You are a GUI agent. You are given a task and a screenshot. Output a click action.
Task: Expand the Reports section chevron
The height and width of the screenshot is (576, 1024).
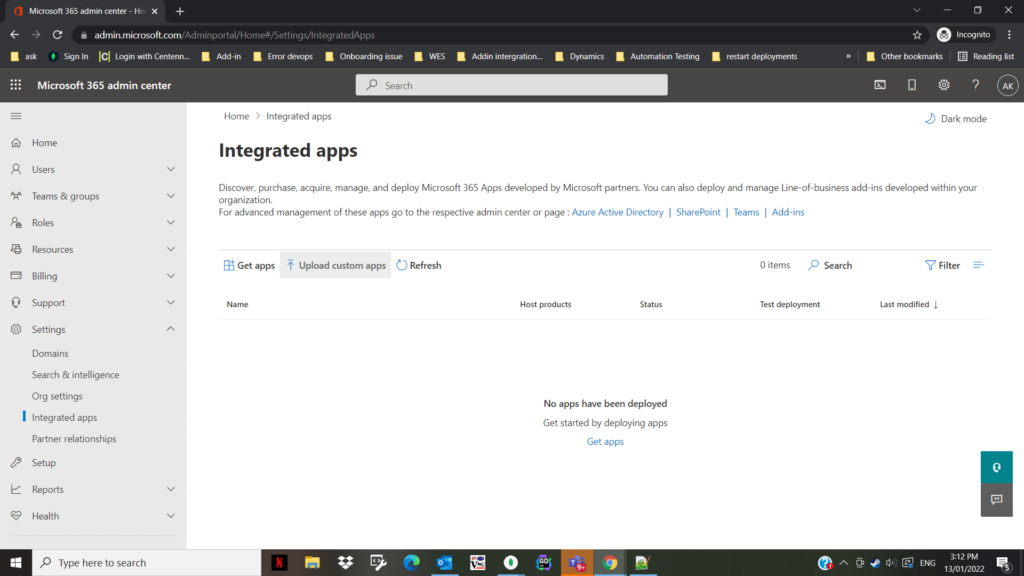[x=170, y=489]
